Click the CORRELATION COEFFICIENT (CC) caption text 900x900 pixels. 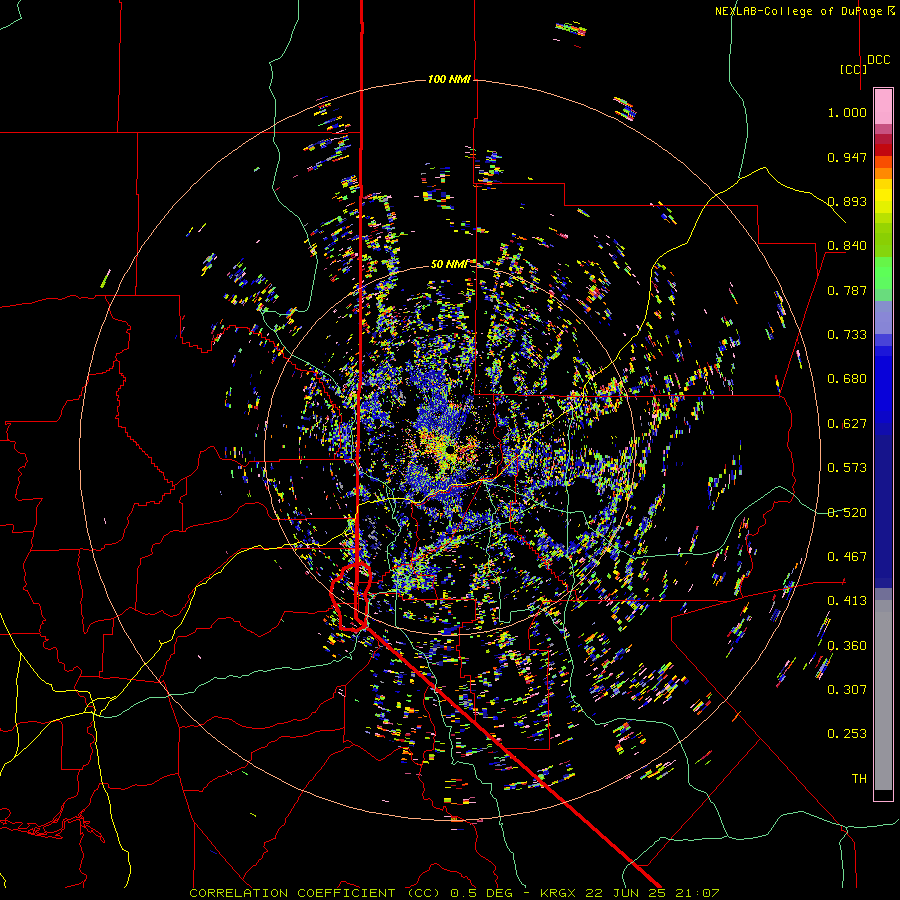(315, 893)
